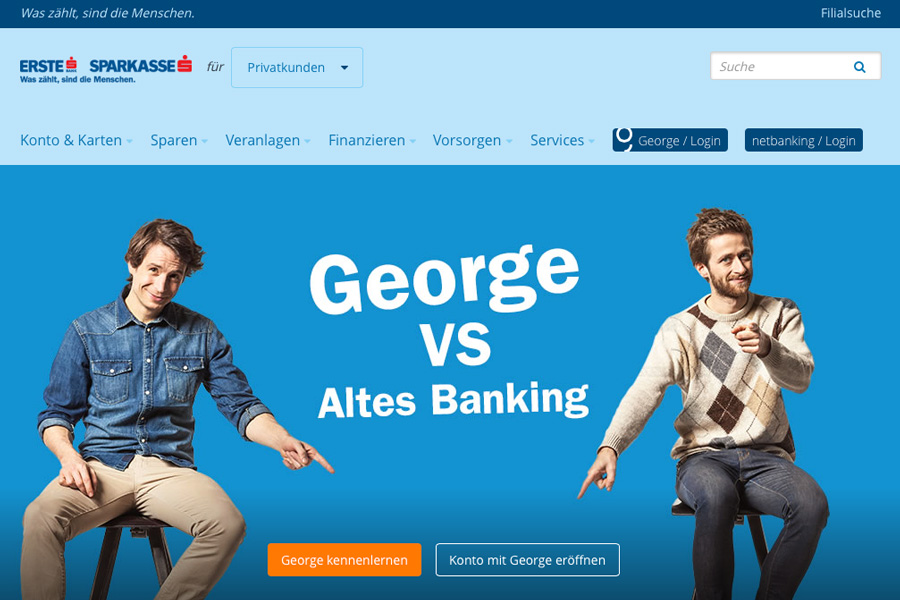Open the Filialsuche link
This screenshot has height=600, width=900.
coord(851,13)
